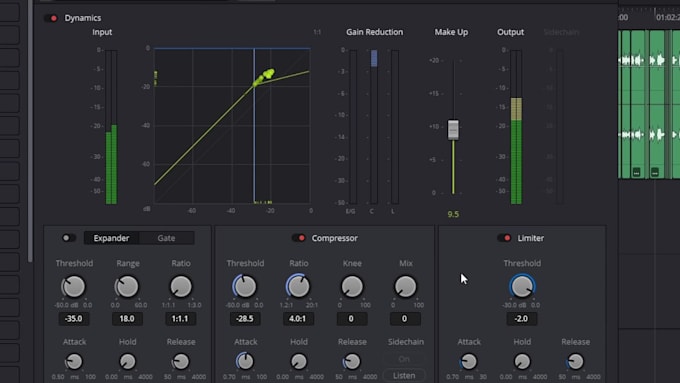
Task: Select the Expander mode tab
Action: 111,238
